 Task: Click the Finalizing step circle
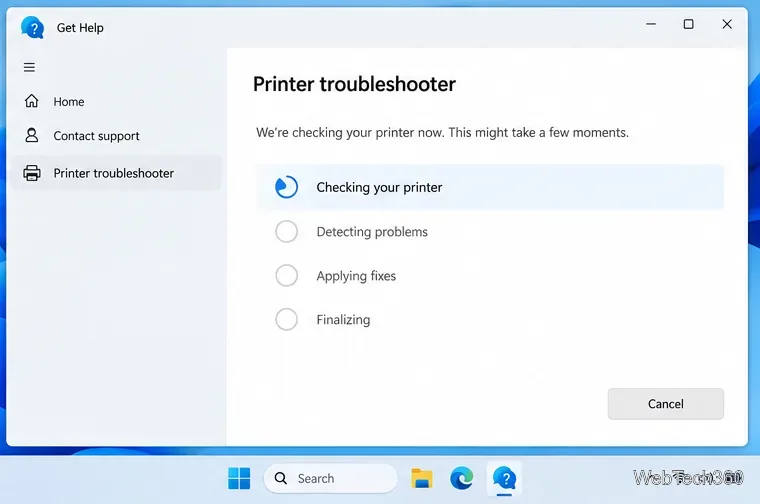[286, 320]
